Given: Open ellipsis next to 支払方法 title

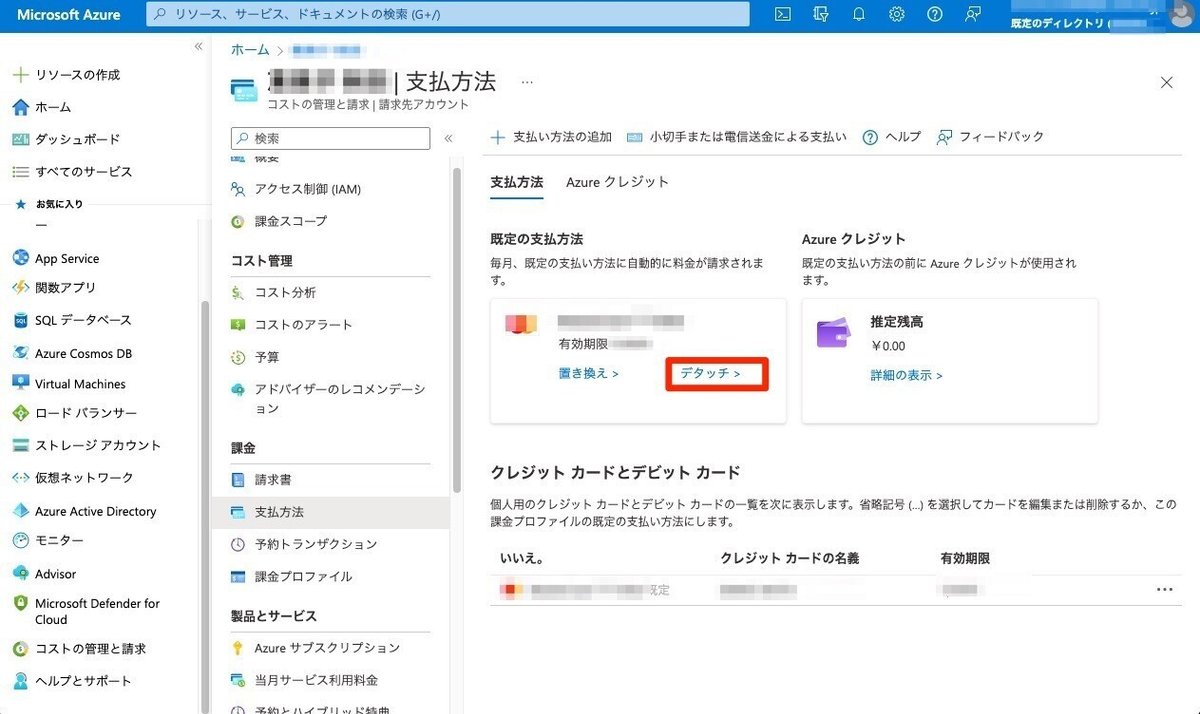Looking at the screenshot, I should 527,81.
